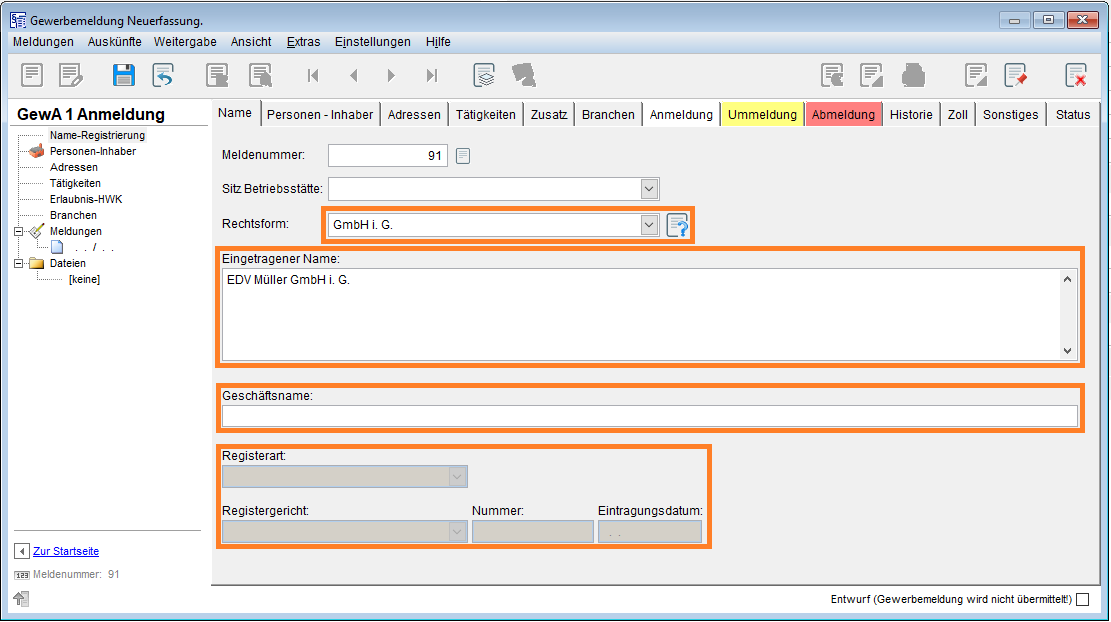Select Personen-Inhaber in the sidebar tree

[x=92, y=151]
